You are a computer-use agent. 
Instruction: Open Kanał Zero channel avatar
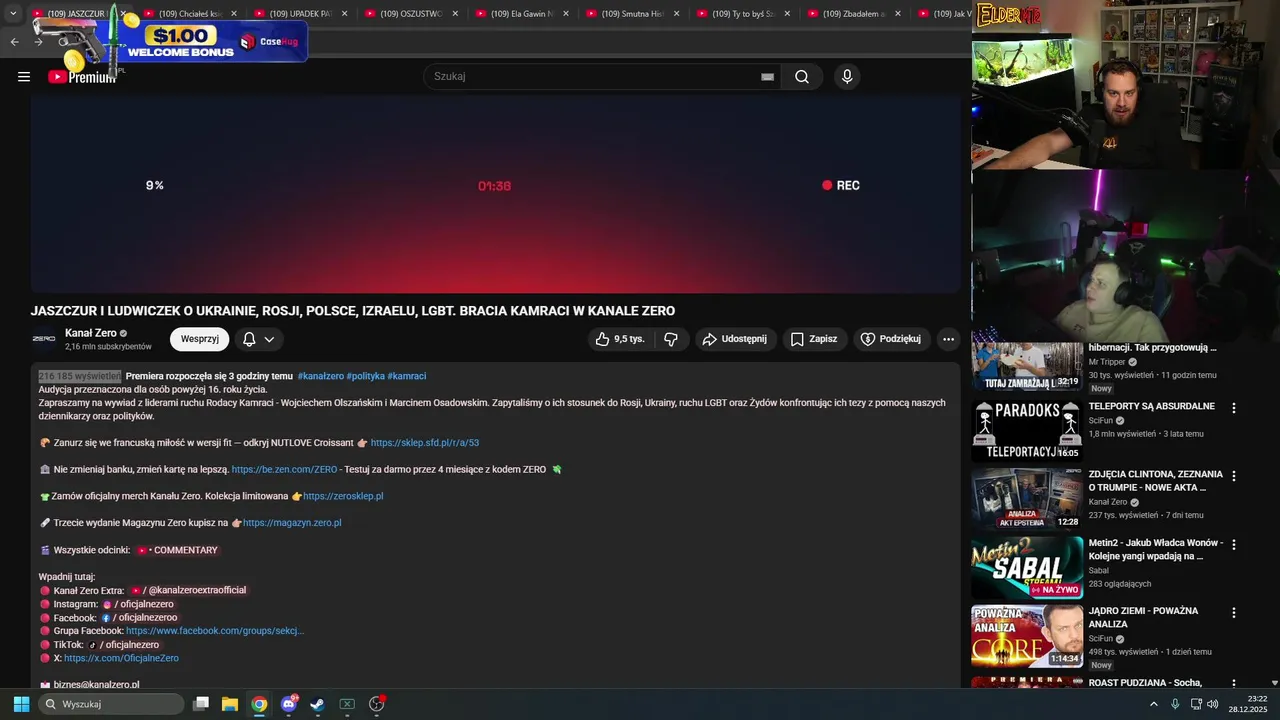[44, 339]
